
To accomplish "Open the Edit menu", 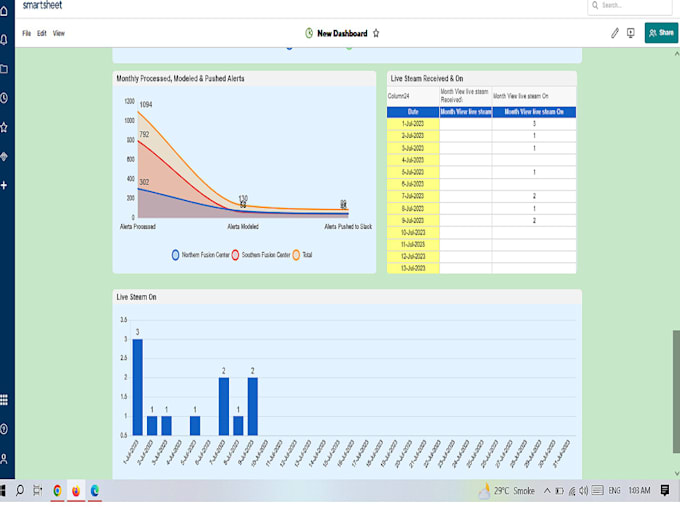I will point(42,33).
